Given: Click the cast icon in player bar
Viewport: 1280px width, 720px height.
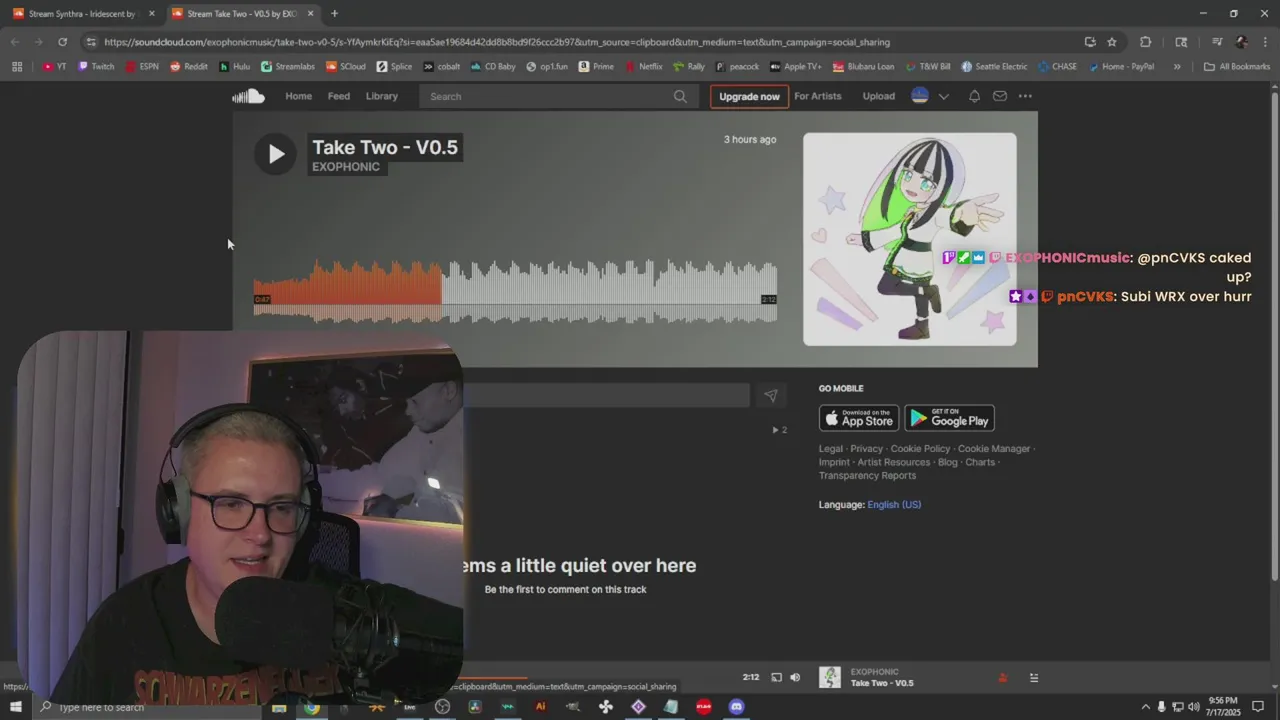Looking at the screenshot, I should tap(776, 677).
